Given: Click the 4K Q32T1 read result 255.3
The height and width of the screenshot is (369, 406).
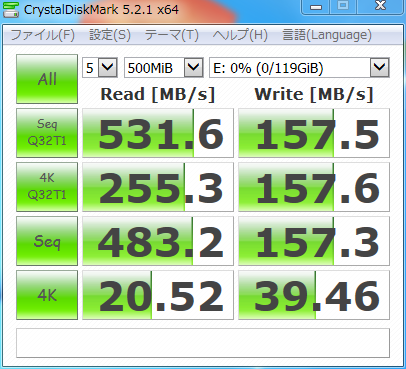Looking at the screenshot, I should click(158, 187).
